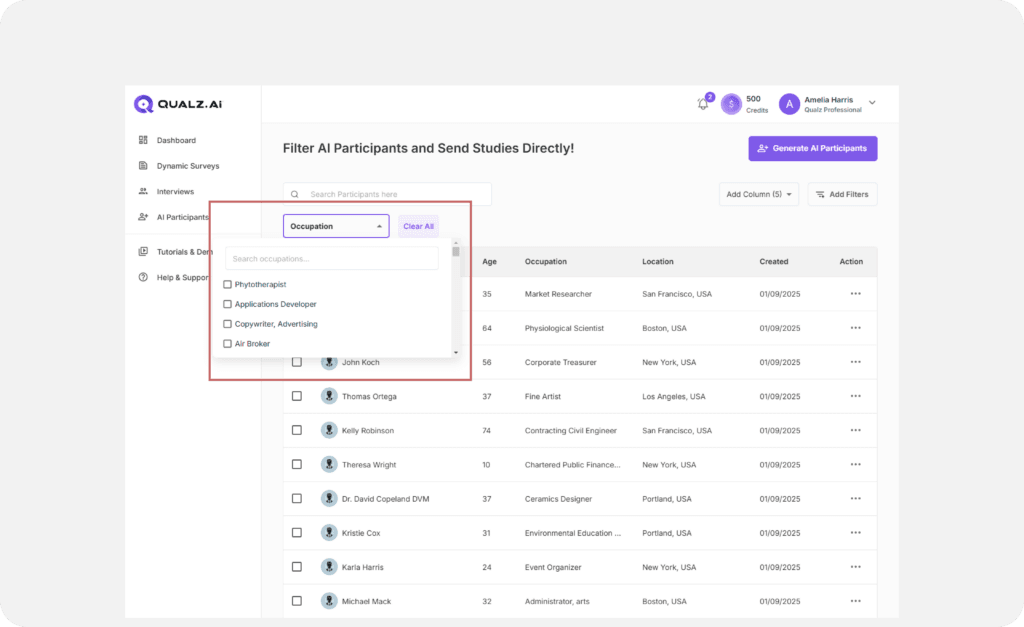Click the occupation list scrollbar down arrow
Screen dimensions: 1024x627
(456, 352)
